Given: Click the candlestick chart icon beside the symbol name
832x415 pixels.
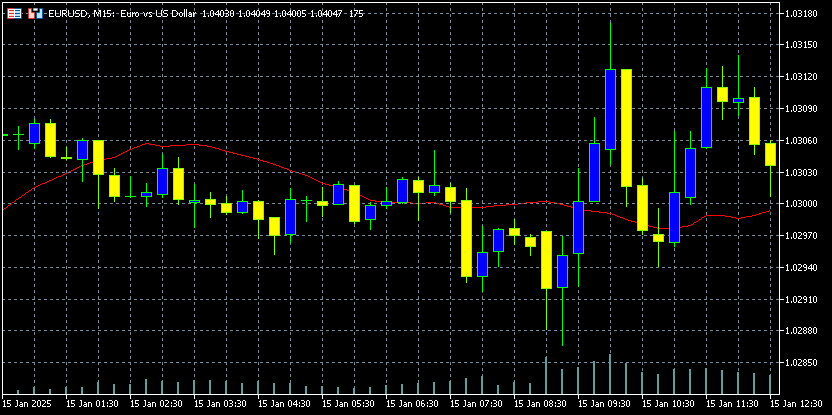Looking at the screenshot, I should [x=35, y=13].
